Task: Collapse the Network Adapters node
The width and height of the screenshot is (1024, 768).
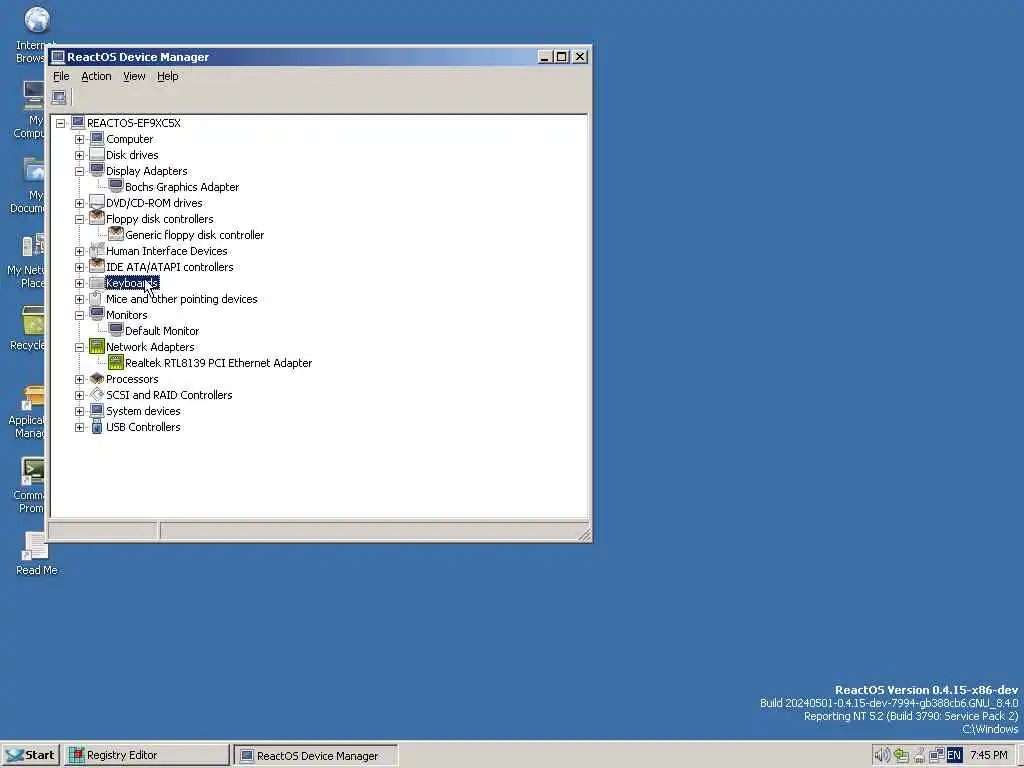Action: (x=80, y=347)
